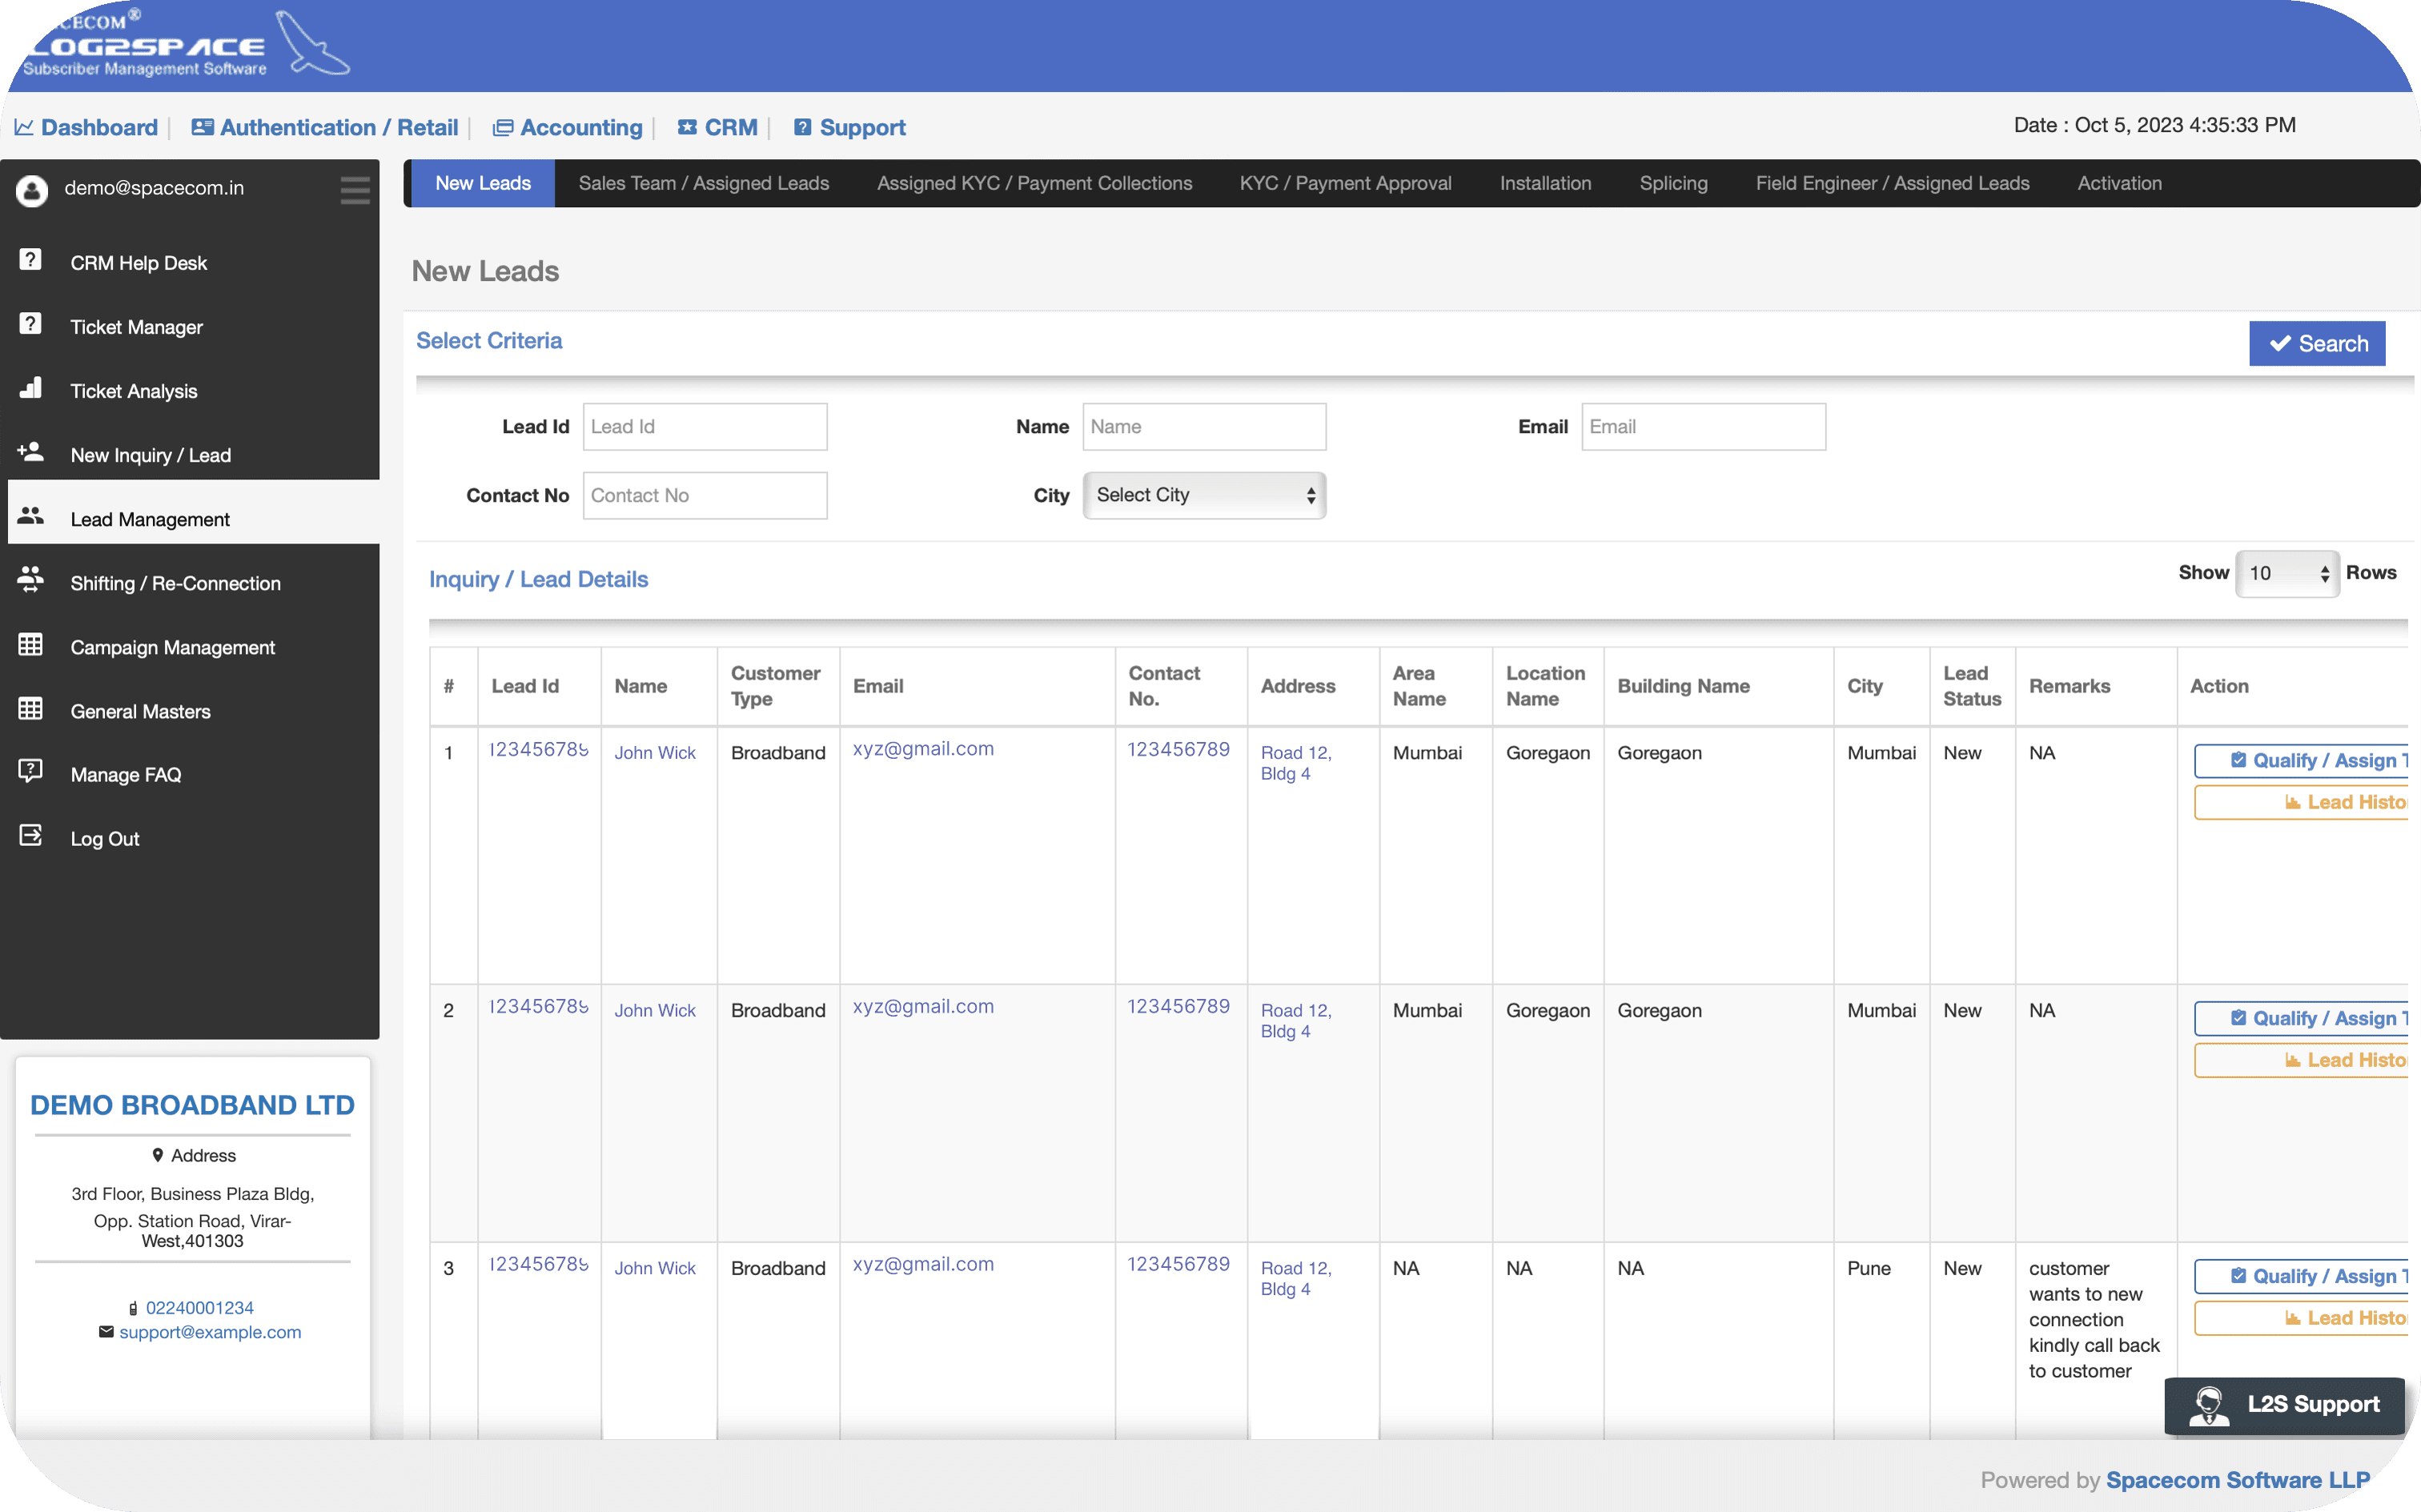Select the Splicing tab
Viewport: 2421px width, 1512px height.
point(1673,183)
